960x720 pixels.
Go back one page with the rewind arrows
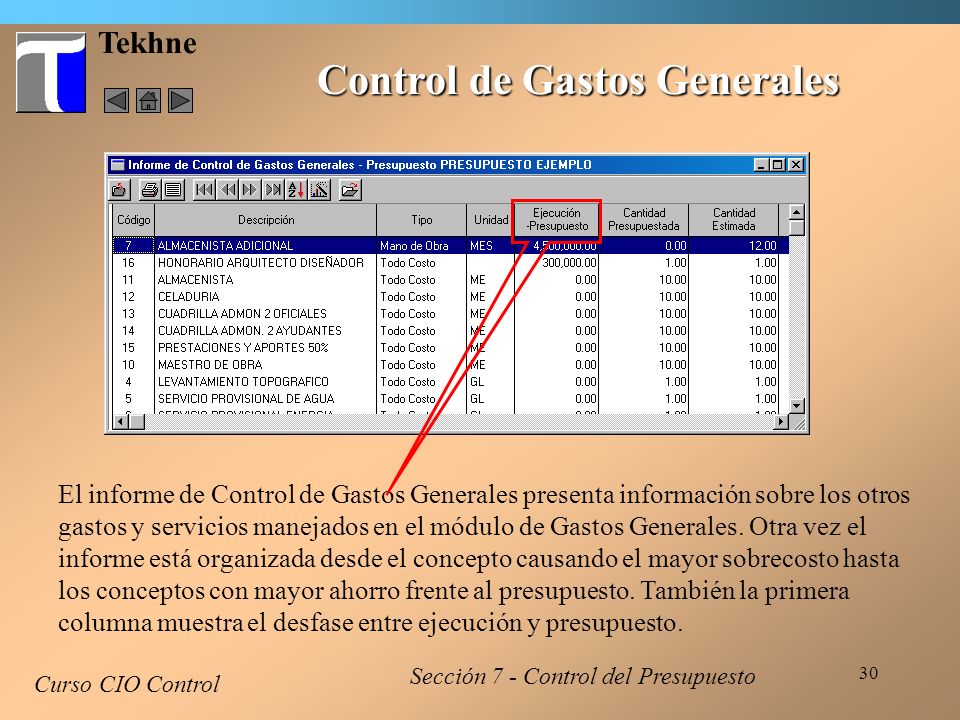228,190
